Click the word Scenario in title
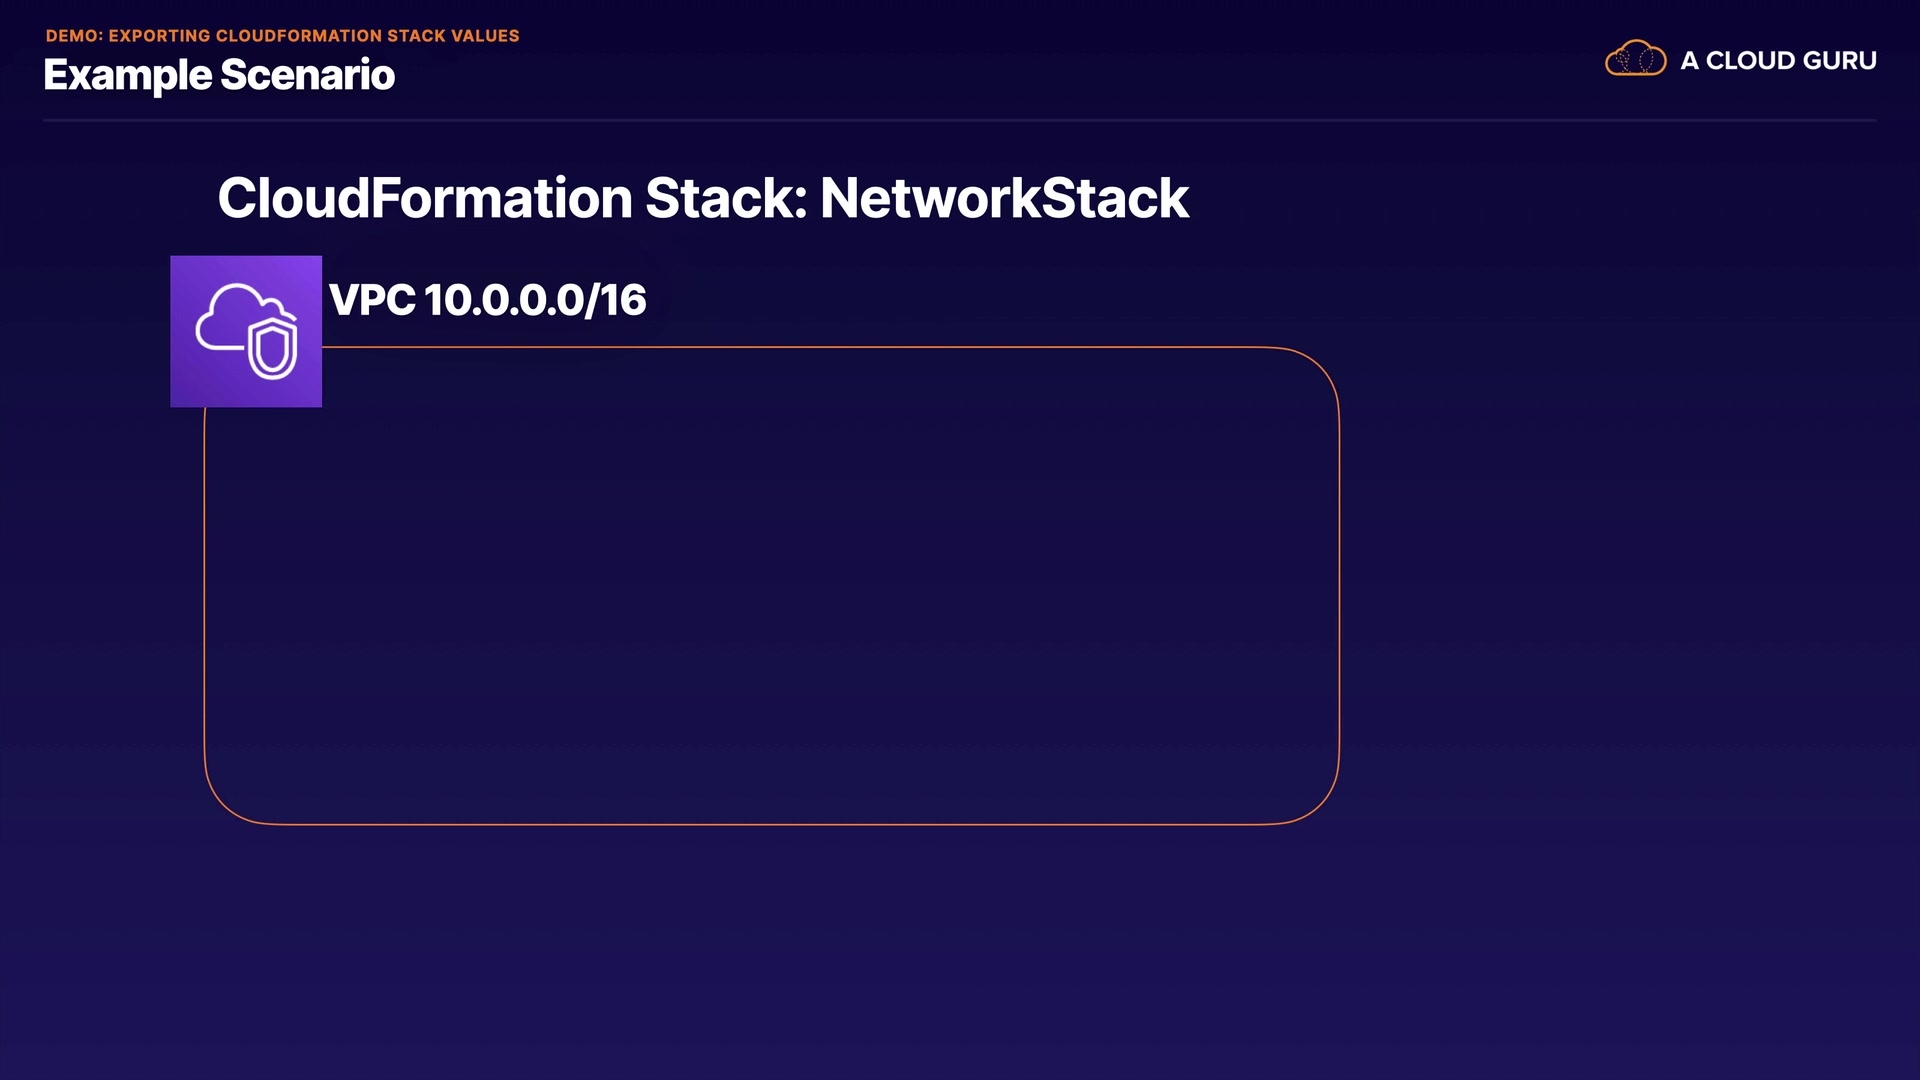The image size is (1920, 1080). (307, 75)
